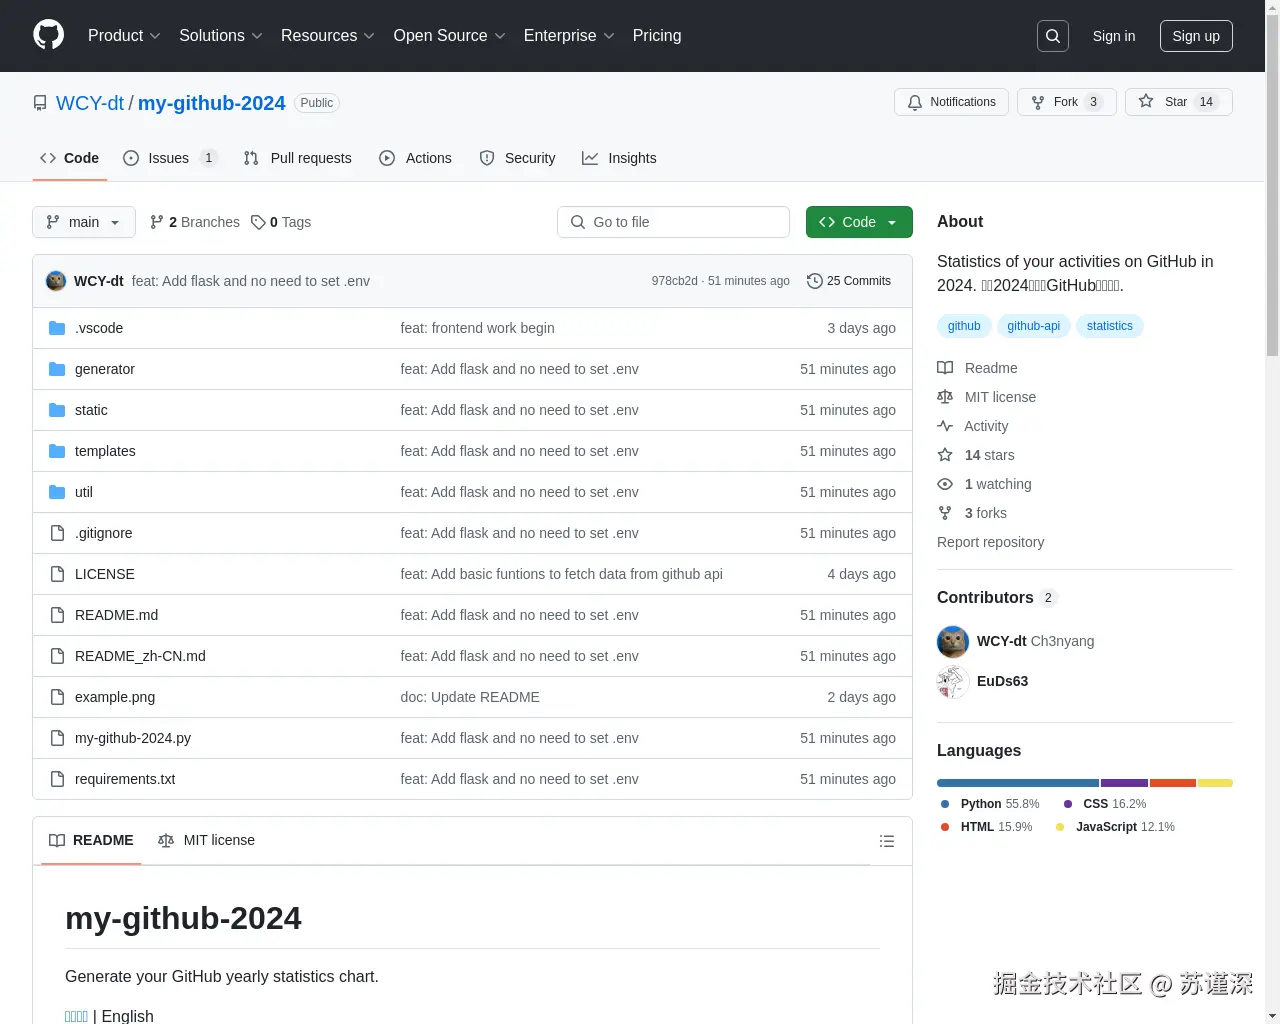Open search using the magnifier icon
This screenshot has height=1024, width=1280.
point(1052,35)
